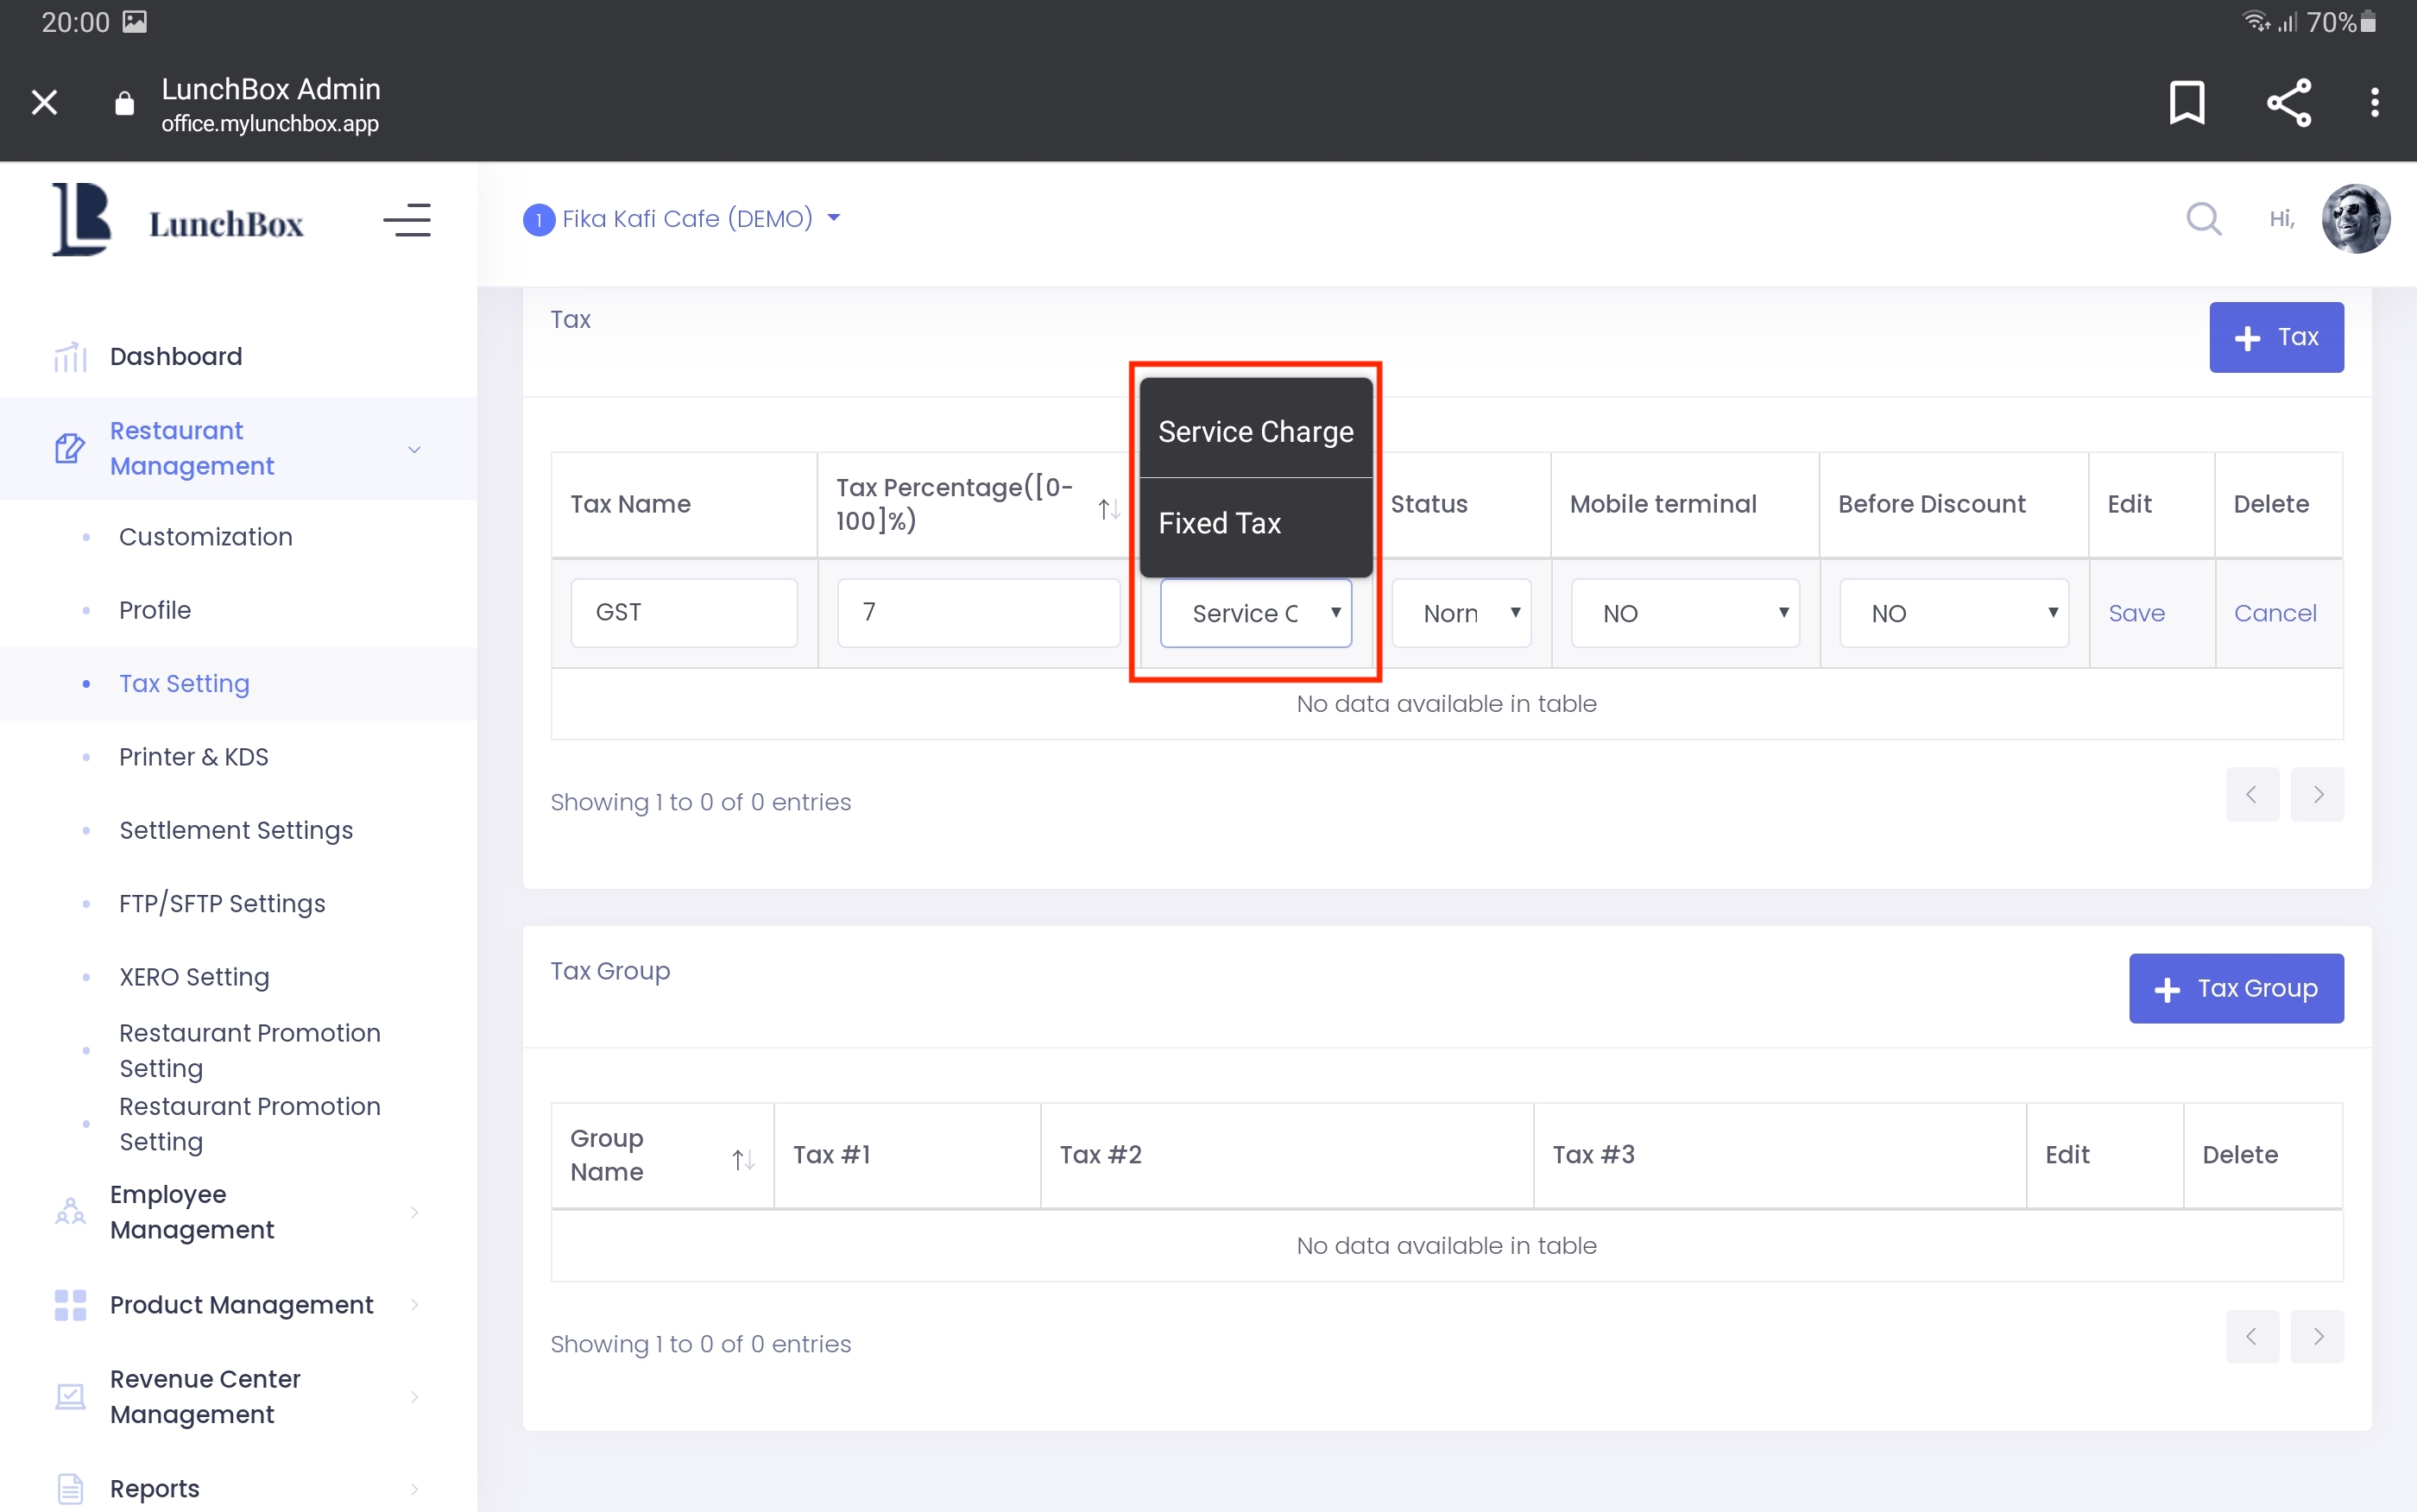Open the user profile avatar
Image resolution: width=2417 pixels, height=1512 pixels.
point(2355,218)
